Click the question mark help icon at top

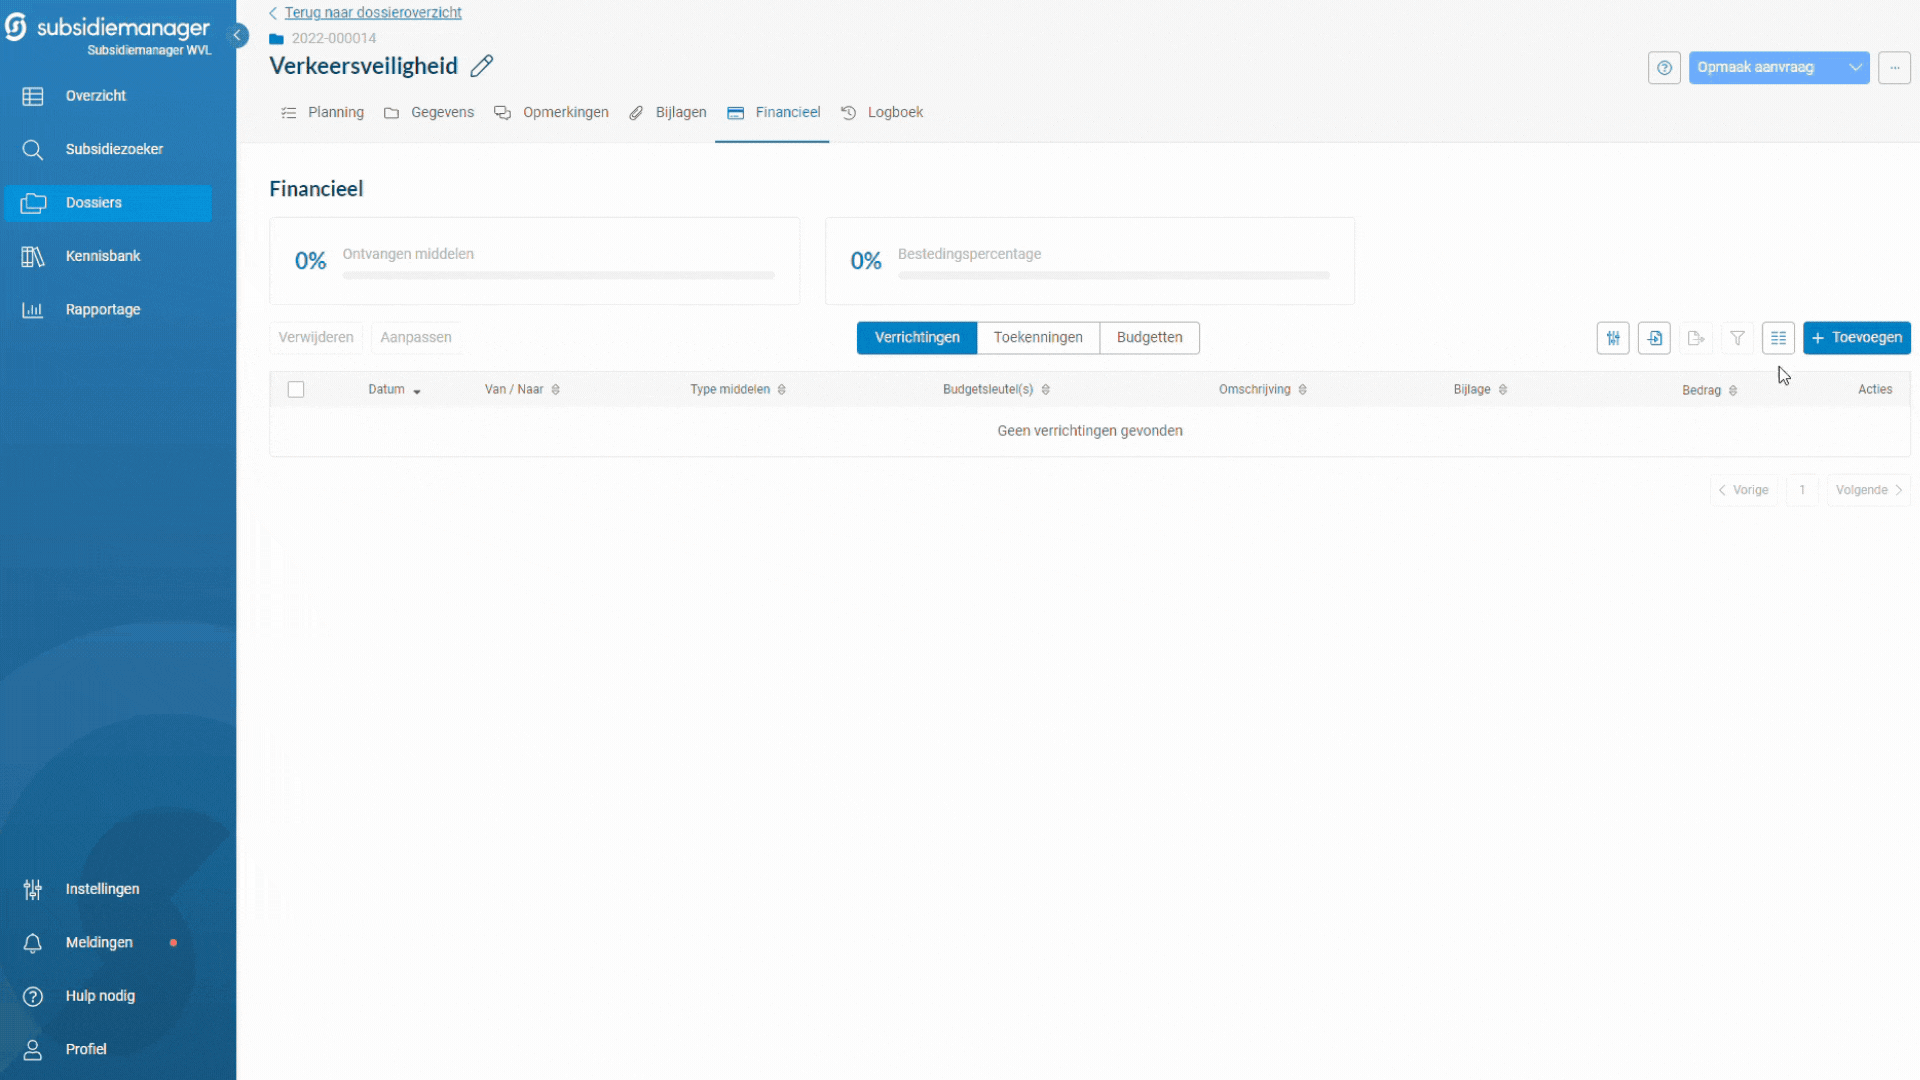1664,68
